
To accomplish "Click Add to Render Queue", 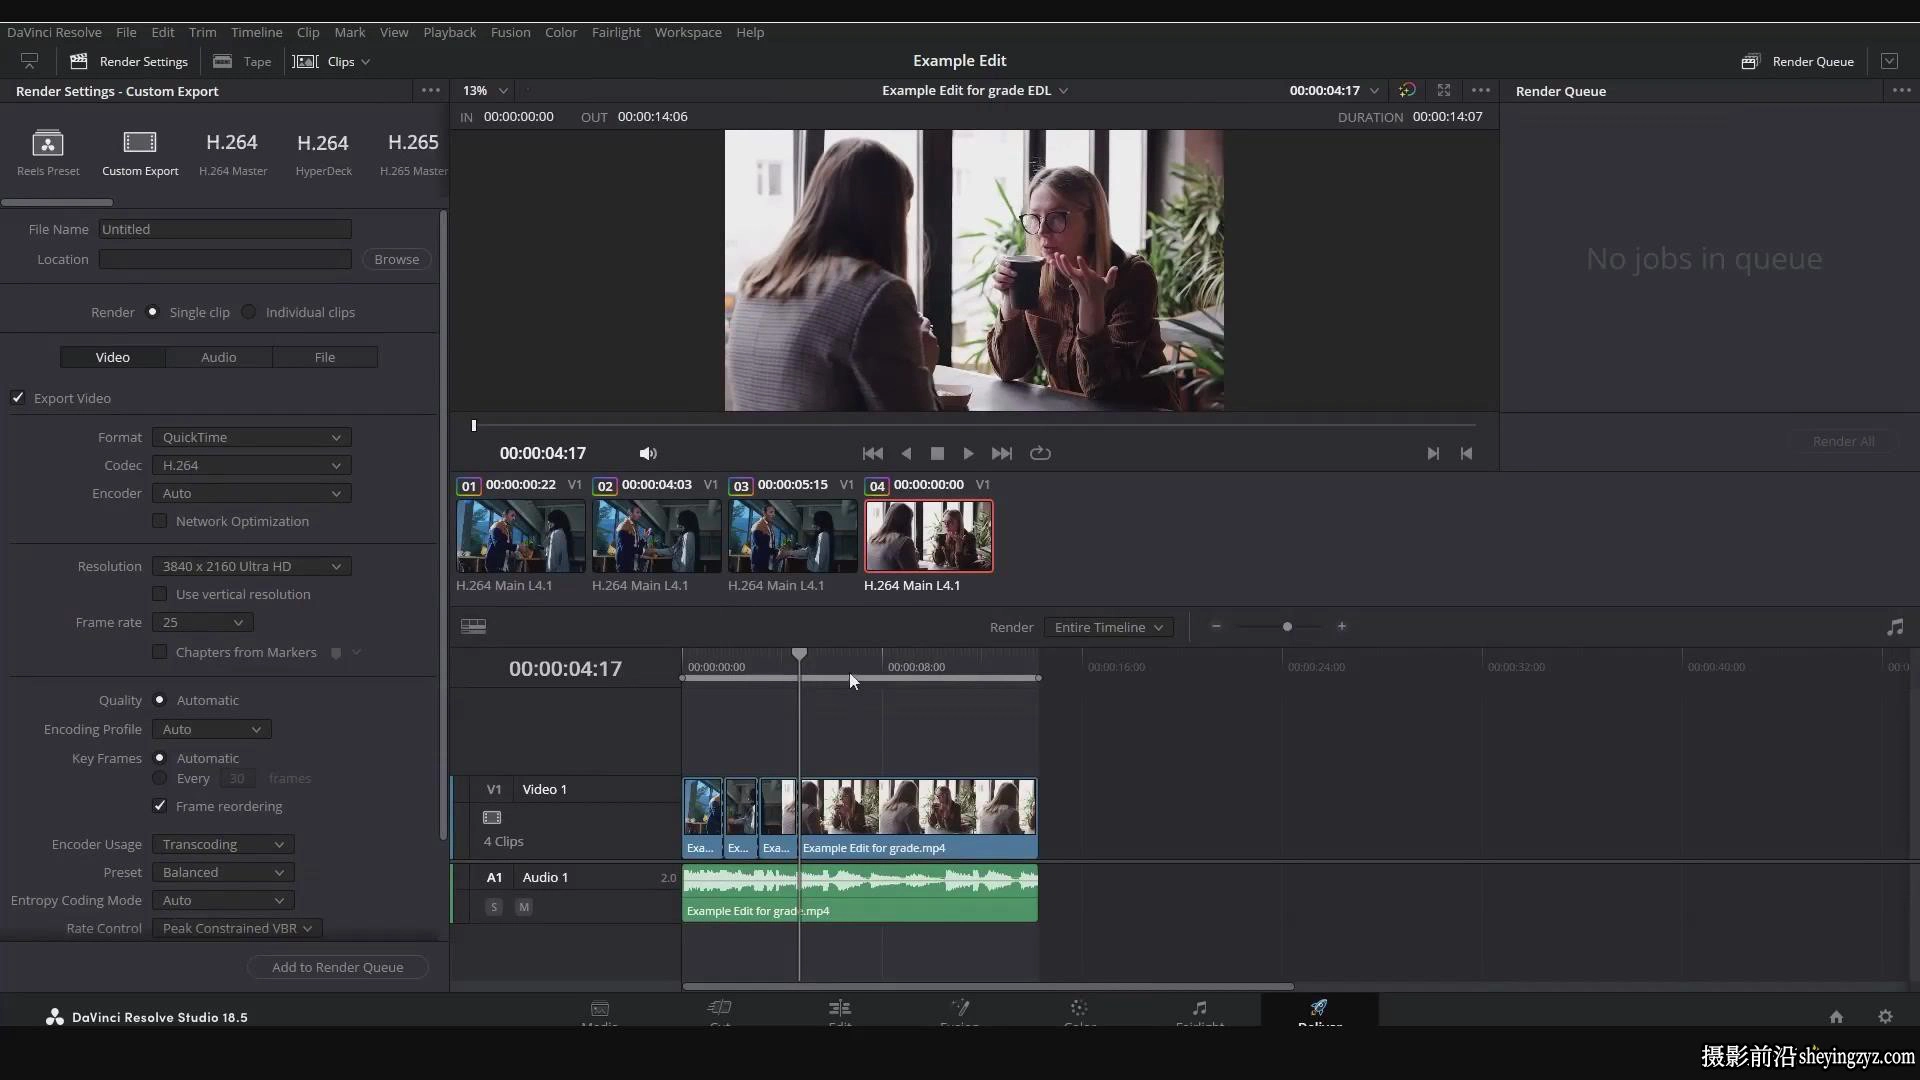I will (x=338, y=967).
